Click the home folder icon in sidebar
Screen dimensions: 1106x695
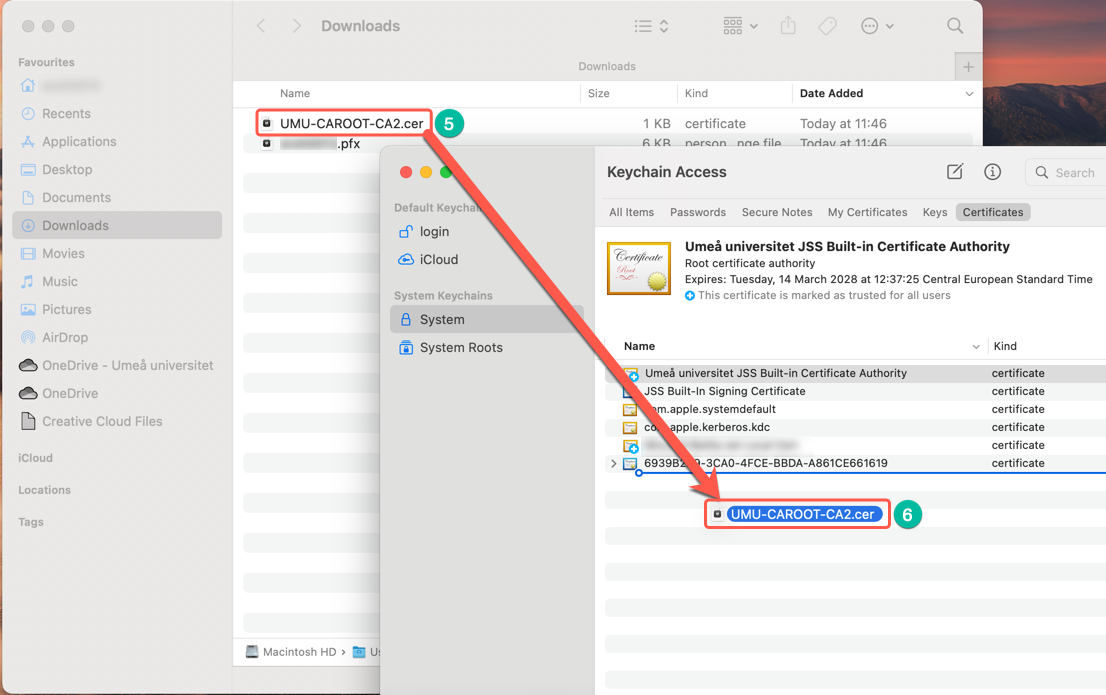coord(28,85)
